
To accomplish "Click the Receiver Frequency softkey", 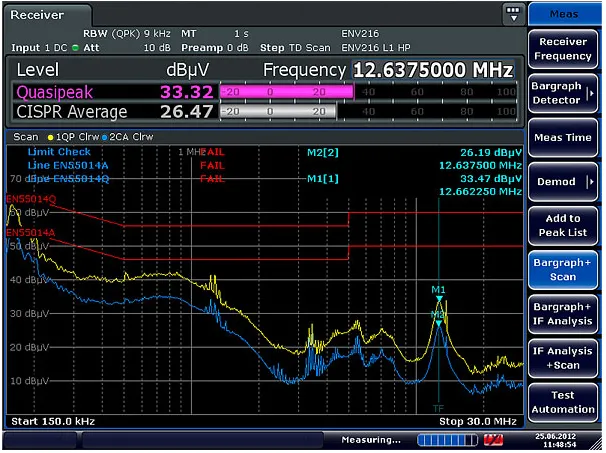I will point(563,49).
